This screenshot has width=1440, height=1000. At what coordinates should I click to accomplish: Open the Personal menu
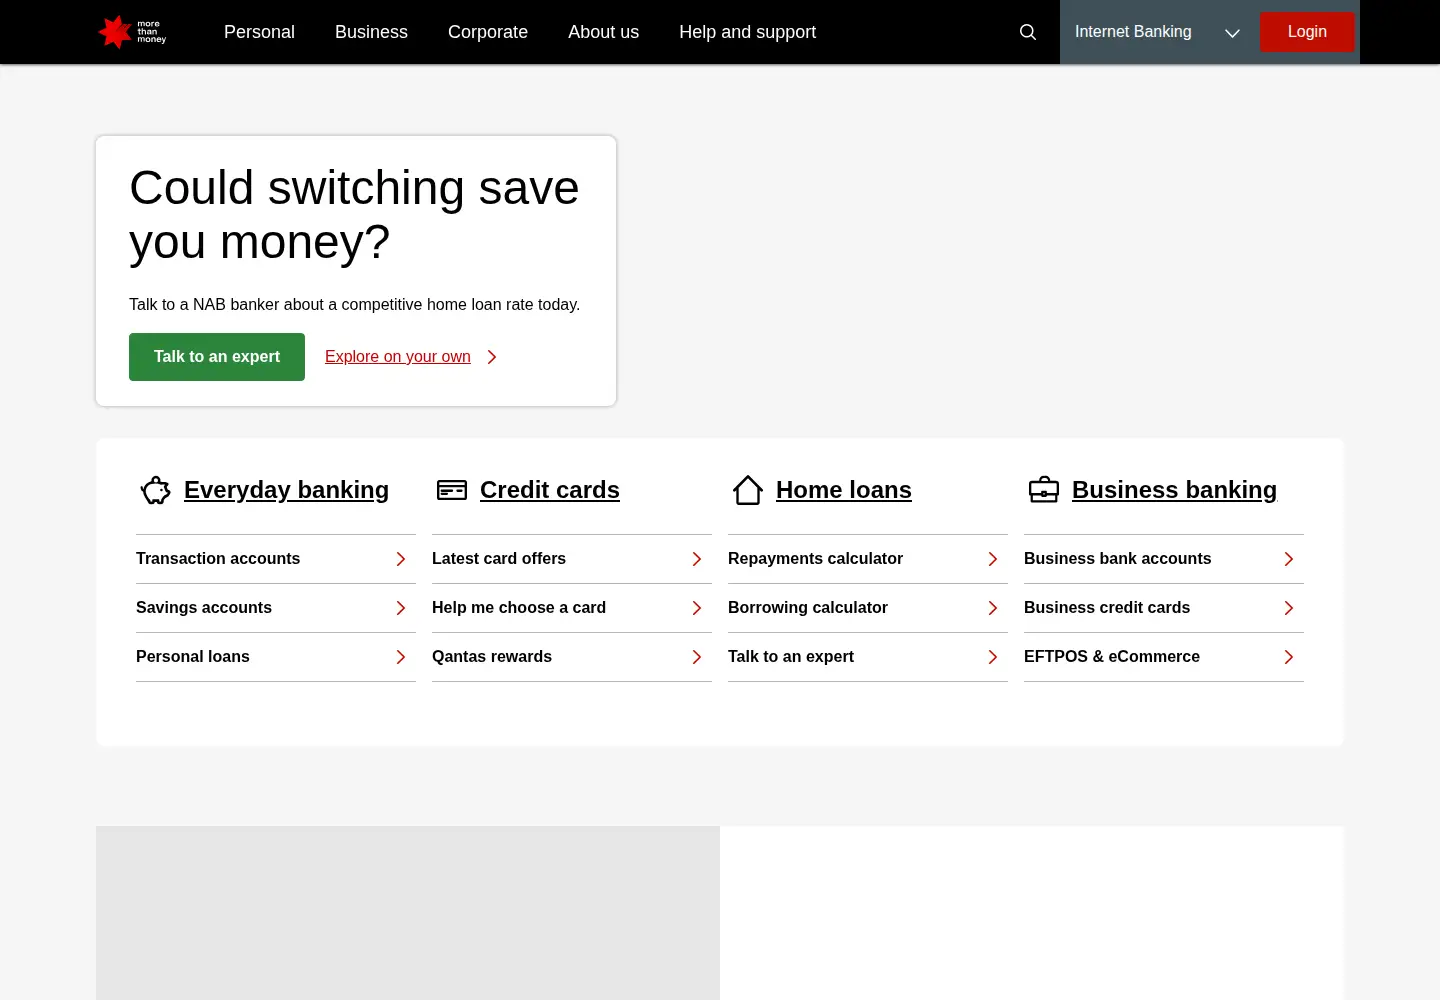coord(259,32)
